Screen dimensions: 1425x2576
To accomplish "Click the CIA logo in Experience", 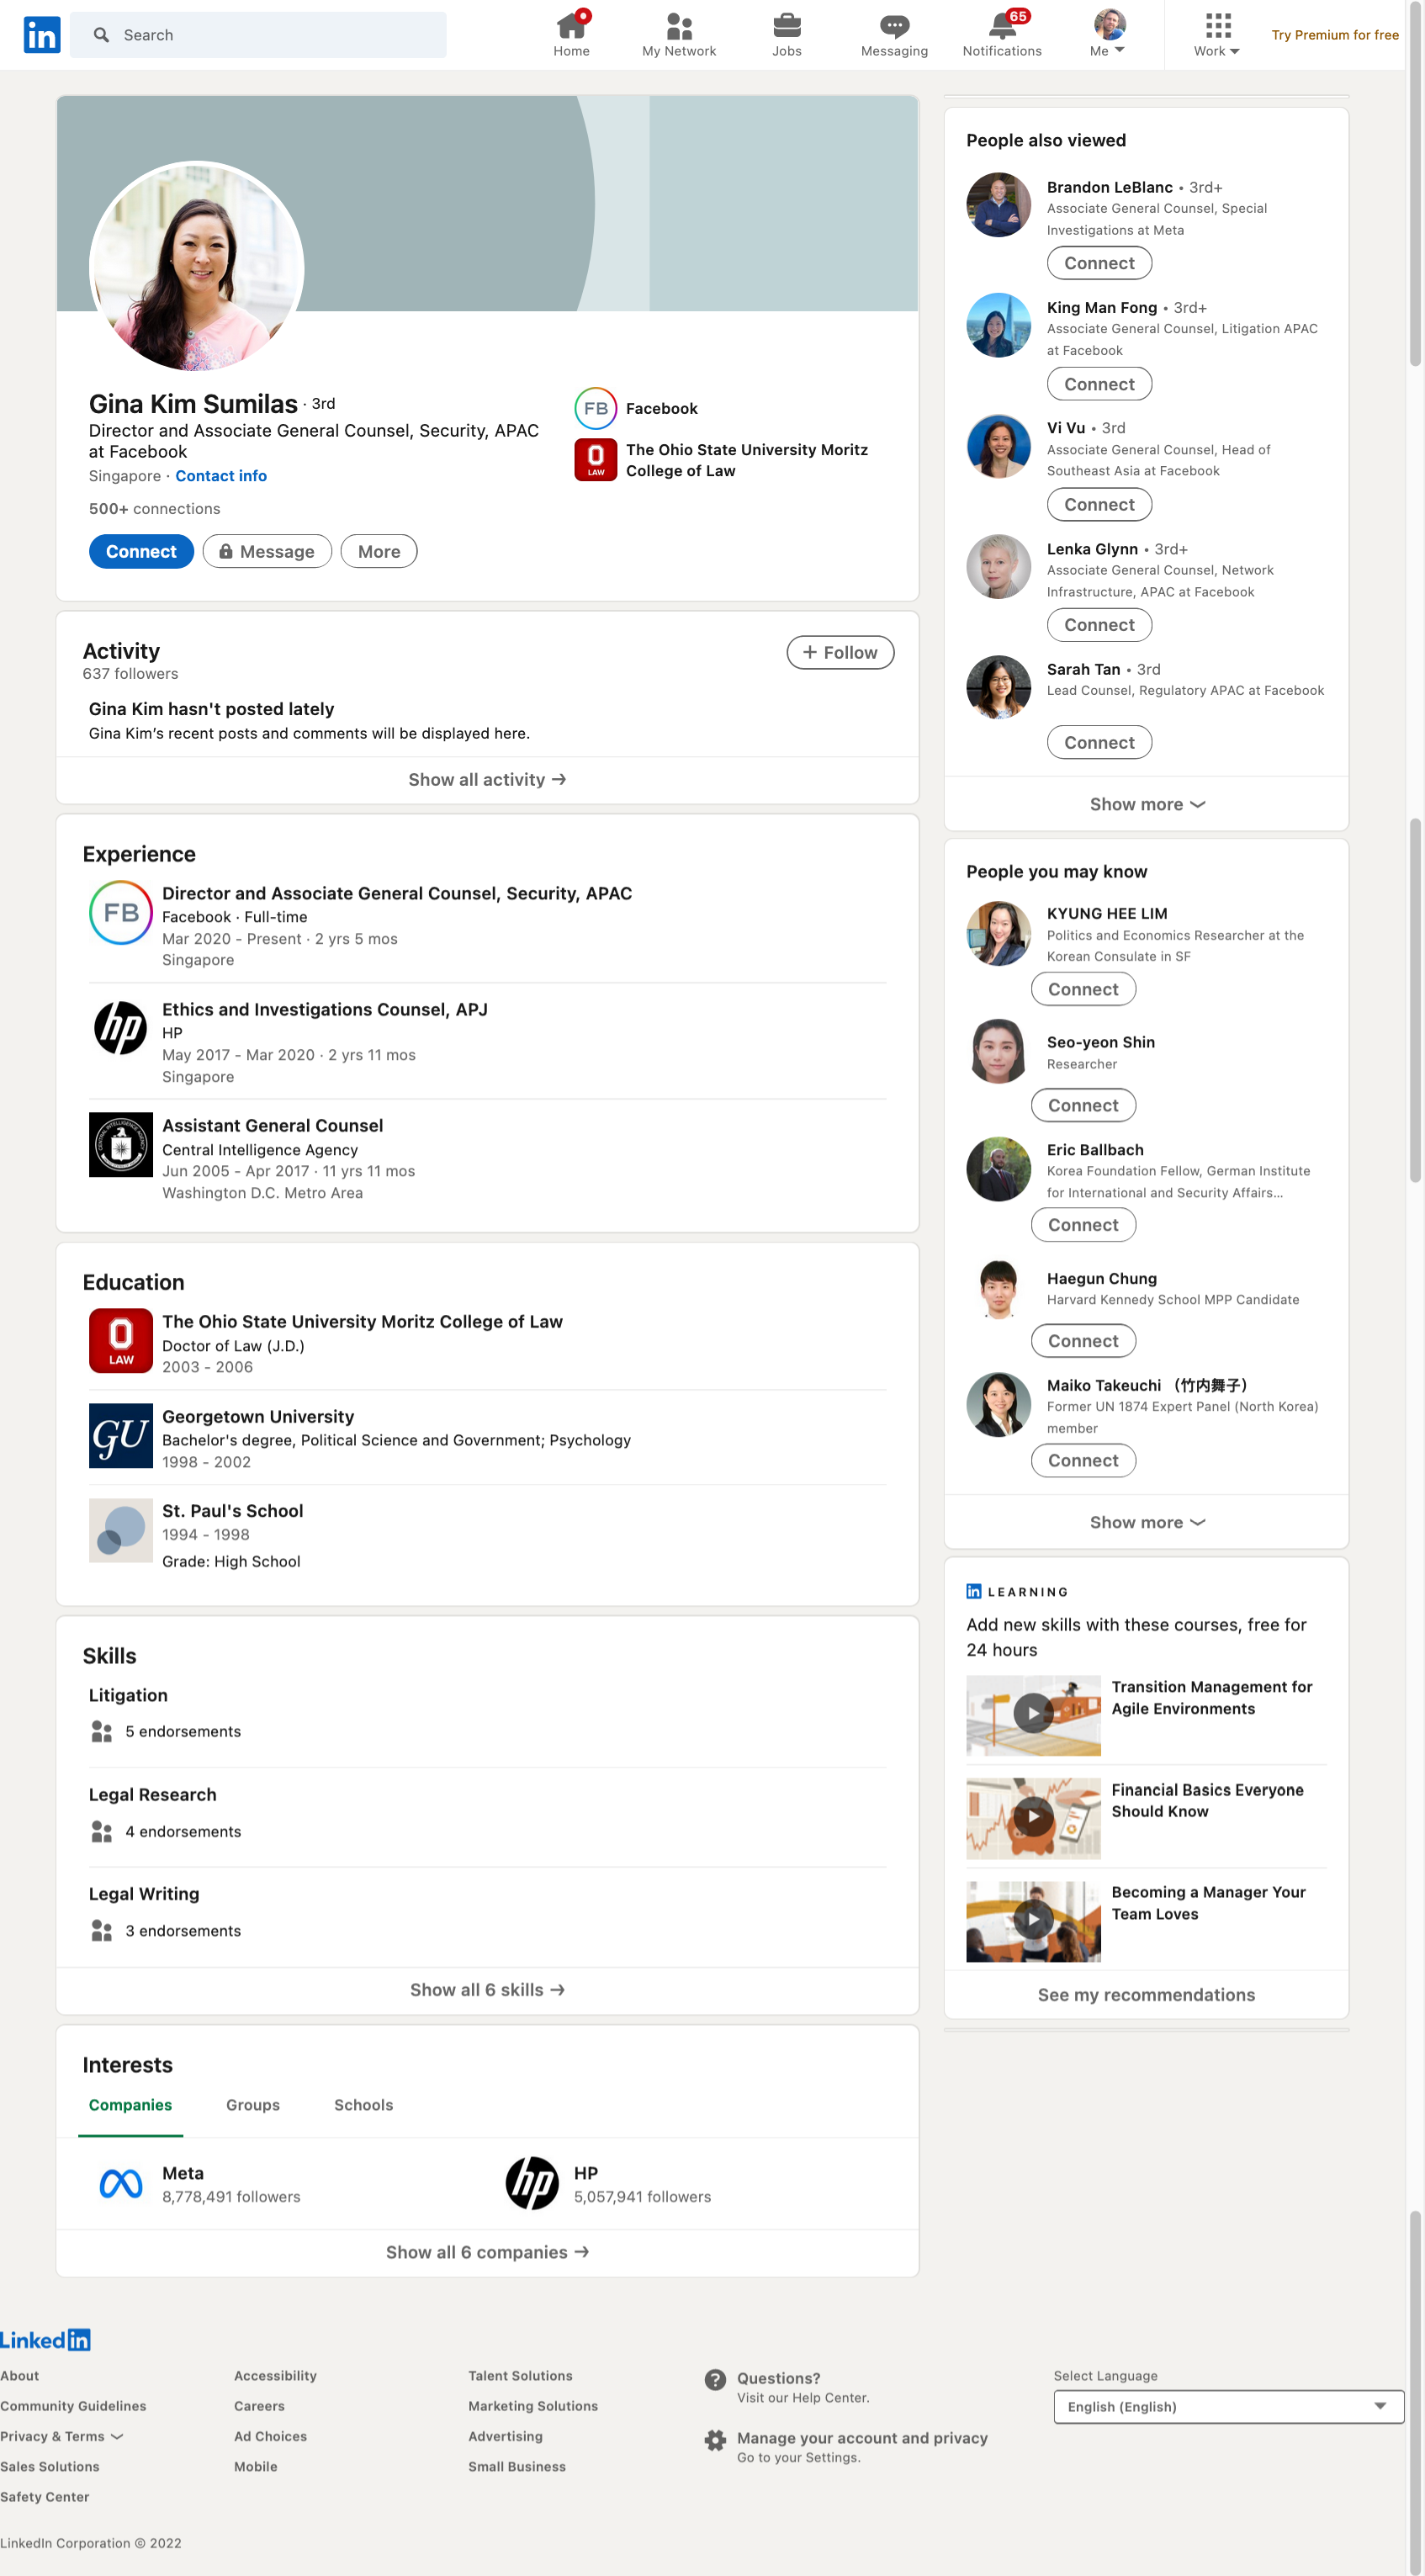I will coord(121,1144).
